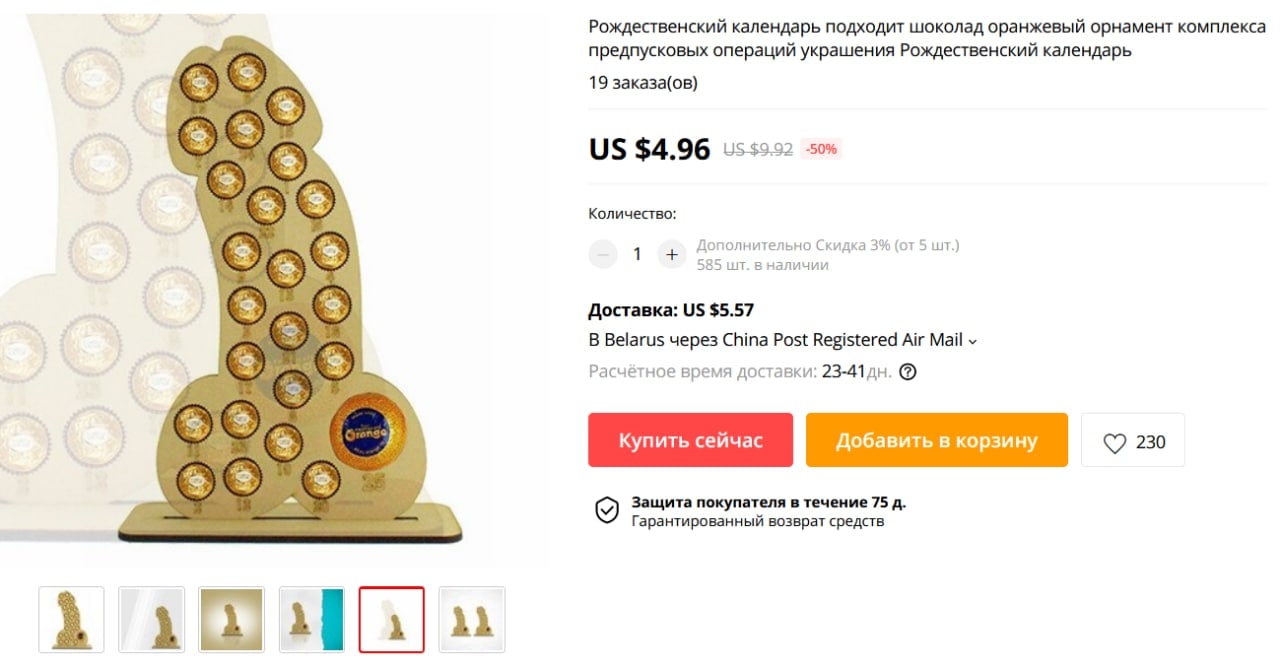
Task: Click Купить сейчас button
Action: point(690,440)
